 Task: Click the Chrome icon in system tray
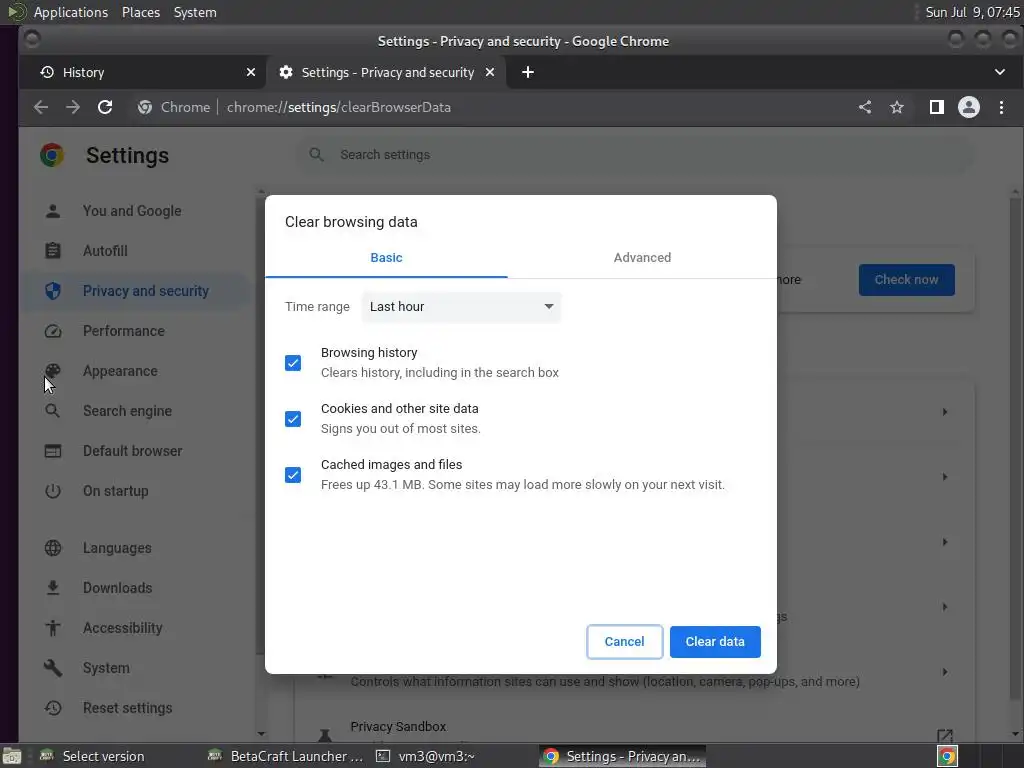pyautogui.click(x=946, y=756)
